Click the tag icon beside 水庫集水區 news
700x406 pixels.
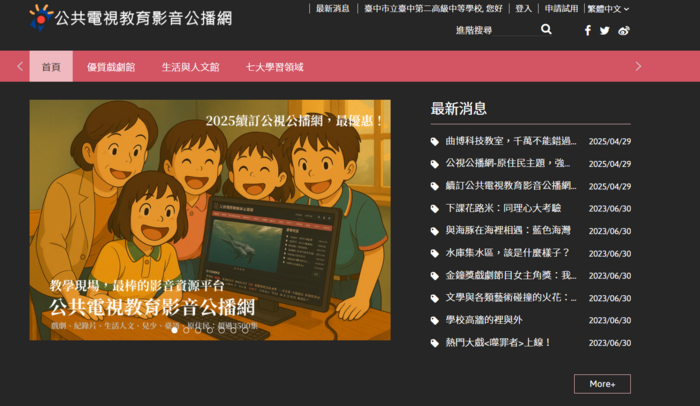point(435,253)
